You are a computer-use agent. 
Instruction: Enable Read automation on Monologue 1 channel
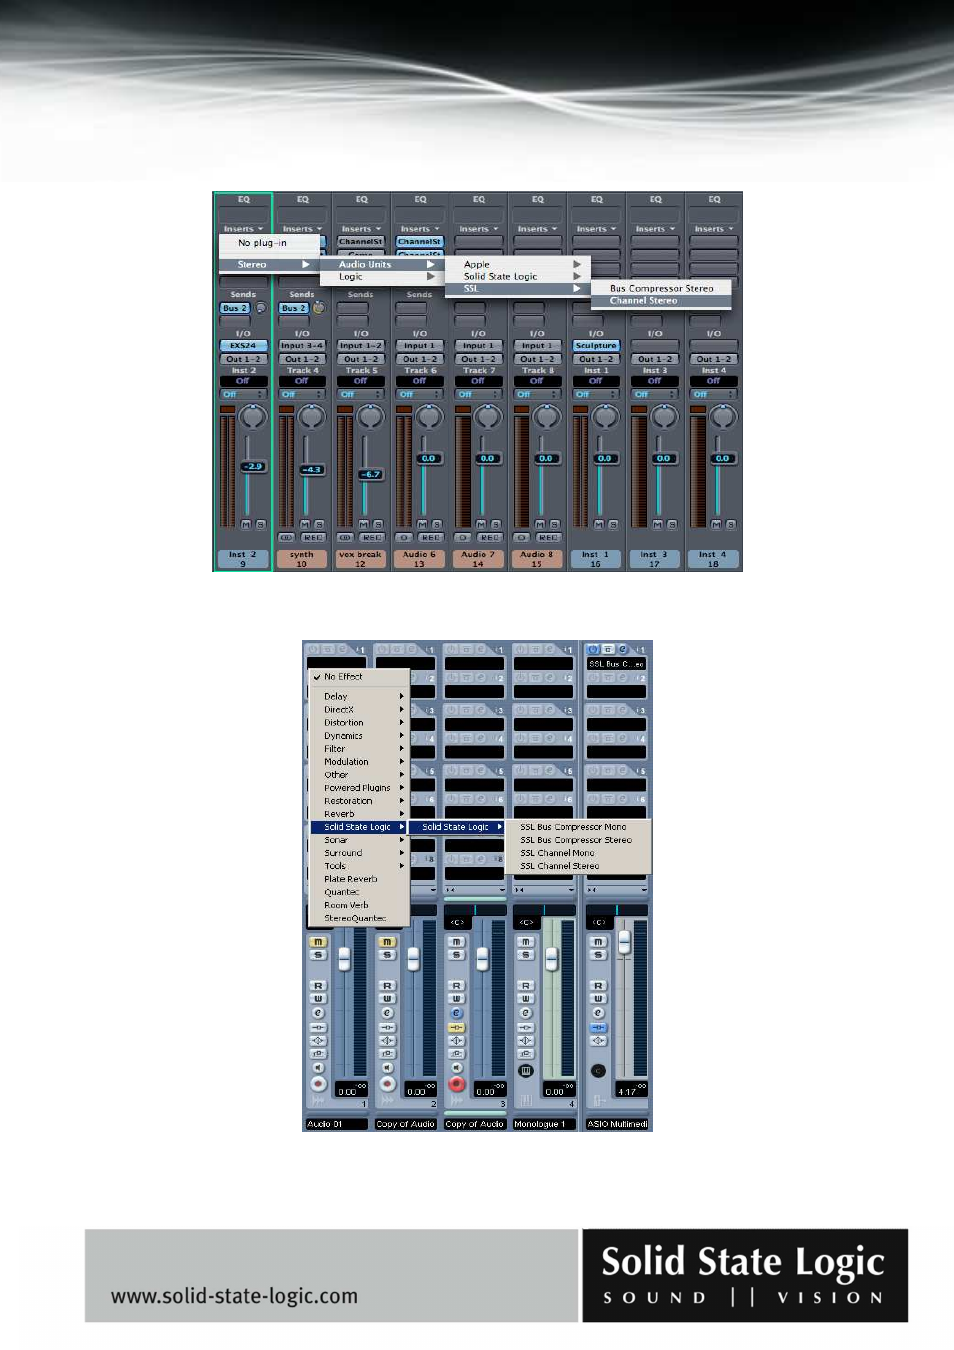coord(526,986)
